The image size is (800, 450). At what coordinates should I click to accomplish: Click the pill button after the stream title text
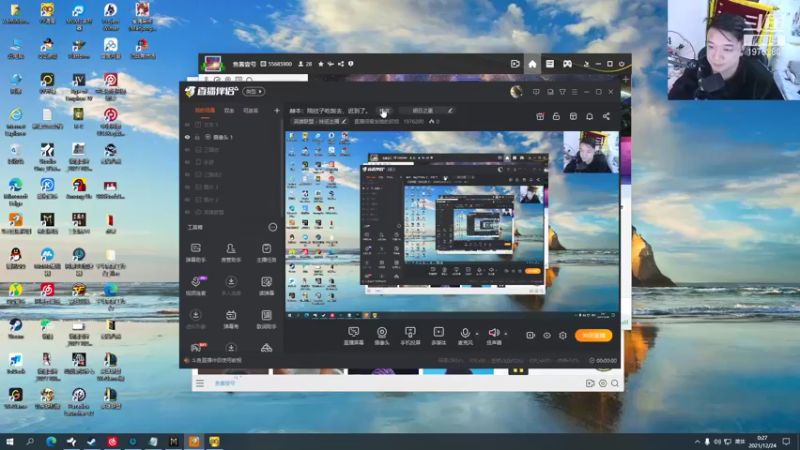click(385, 111)
